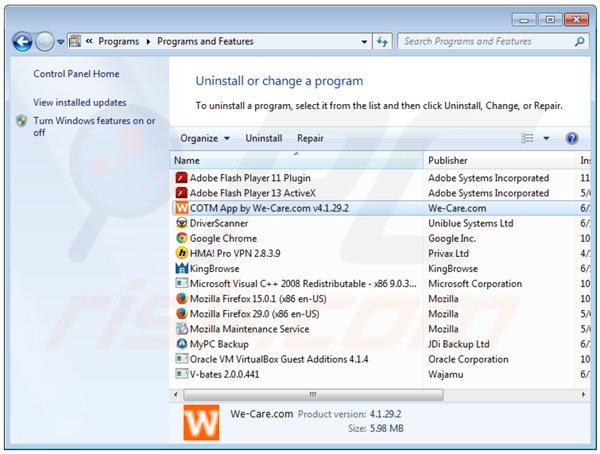Click Uniblue Systems Ltd publisher cell

tap(471, 223)
